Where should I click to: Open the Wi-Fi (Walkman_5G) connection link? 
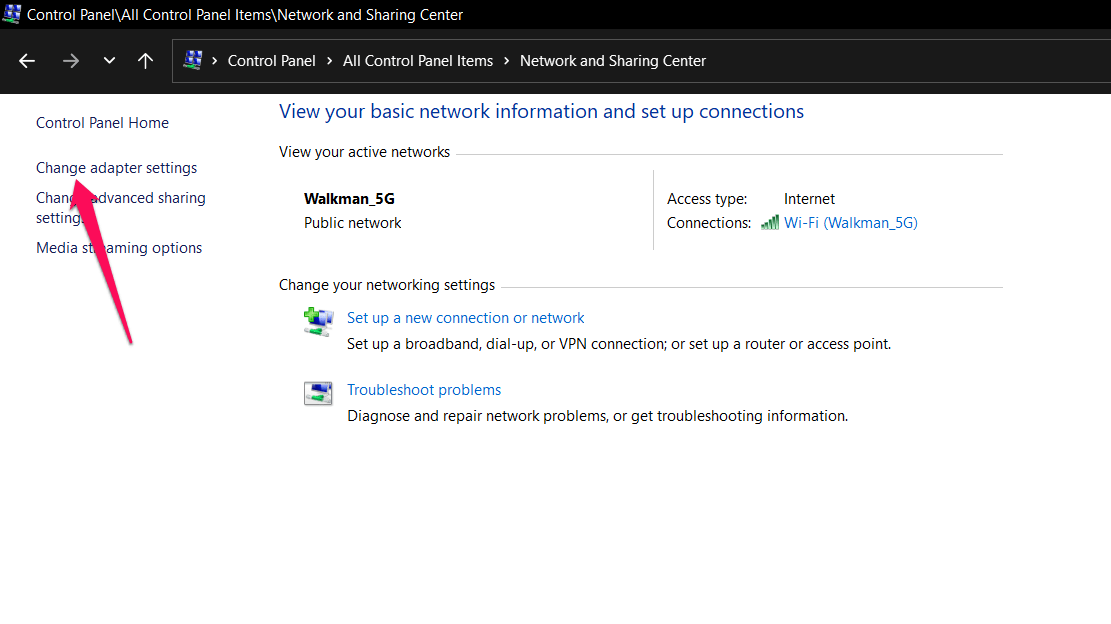point(850,223)
